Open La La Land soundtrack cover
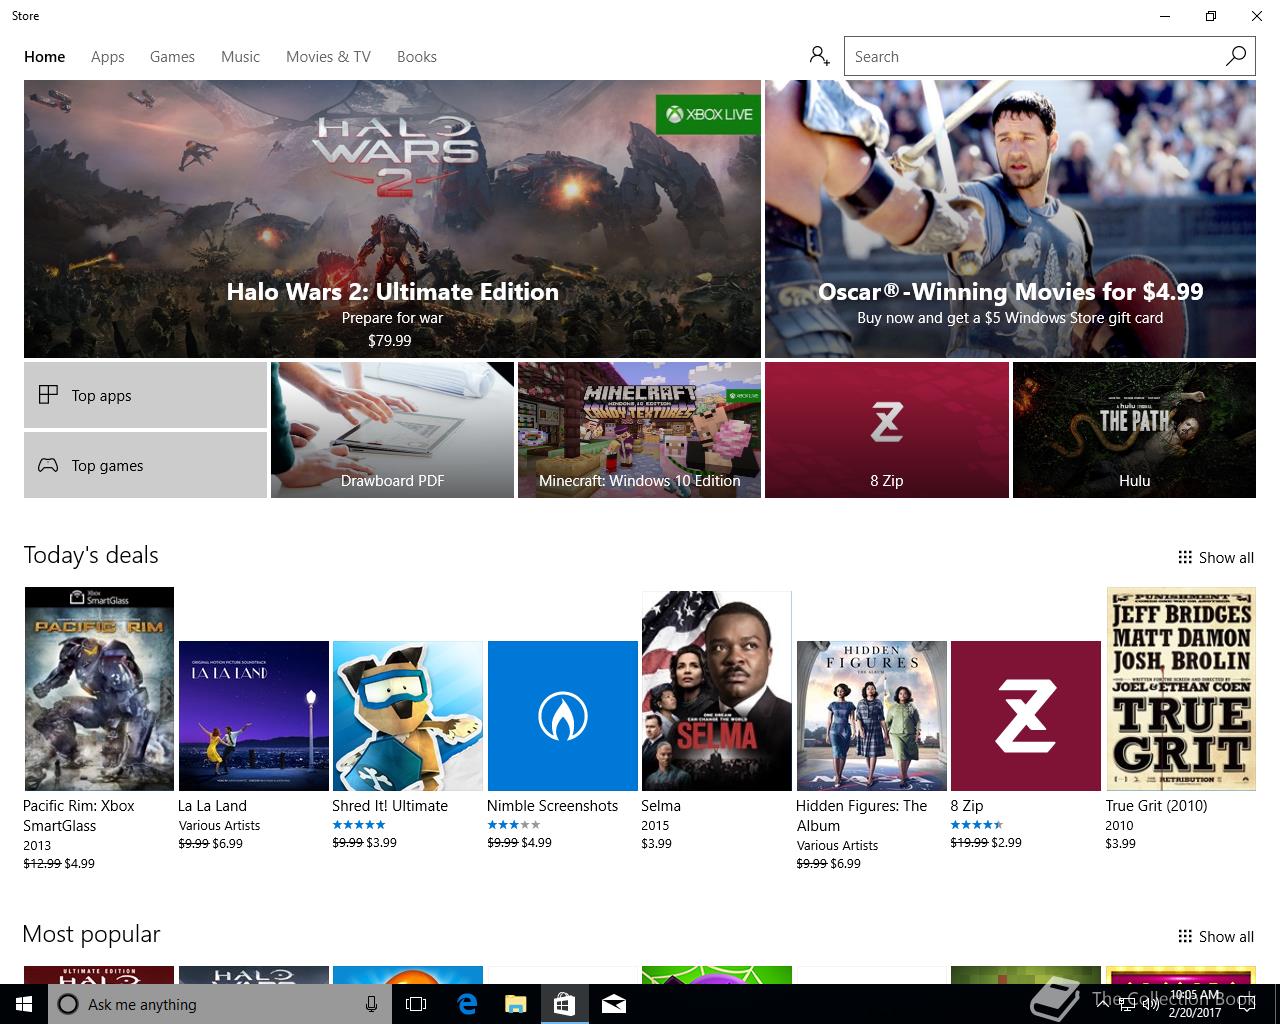Screen dimensions: 1280x1024 pos(254,716)
